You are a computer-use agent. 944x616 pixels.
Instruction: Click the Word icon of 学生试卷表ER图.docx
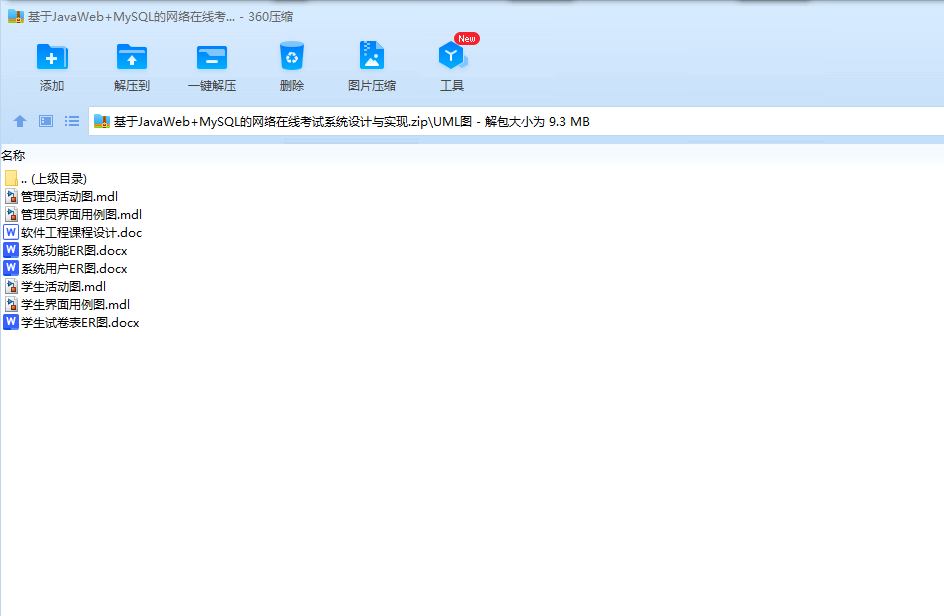click(11, 323)
